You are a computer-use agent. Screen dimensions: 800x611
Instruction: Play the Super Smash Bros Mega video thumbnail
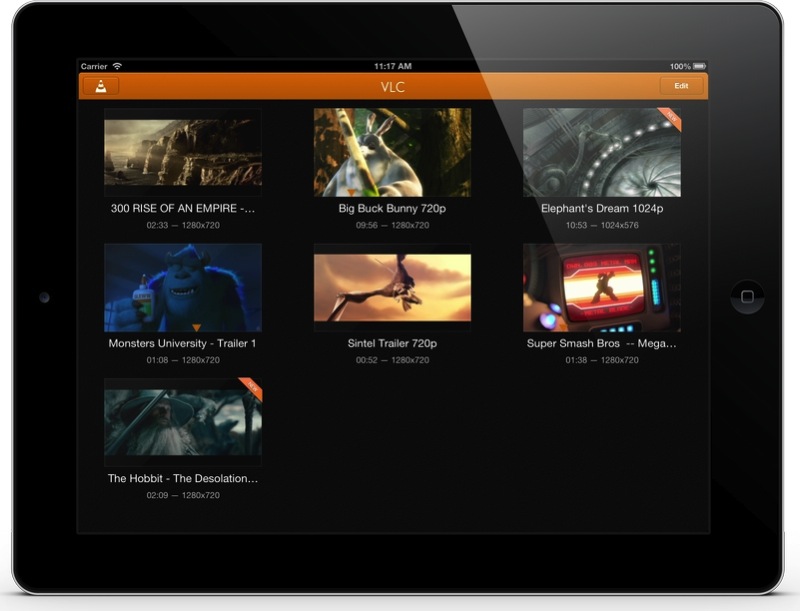(x=602, y=288)
